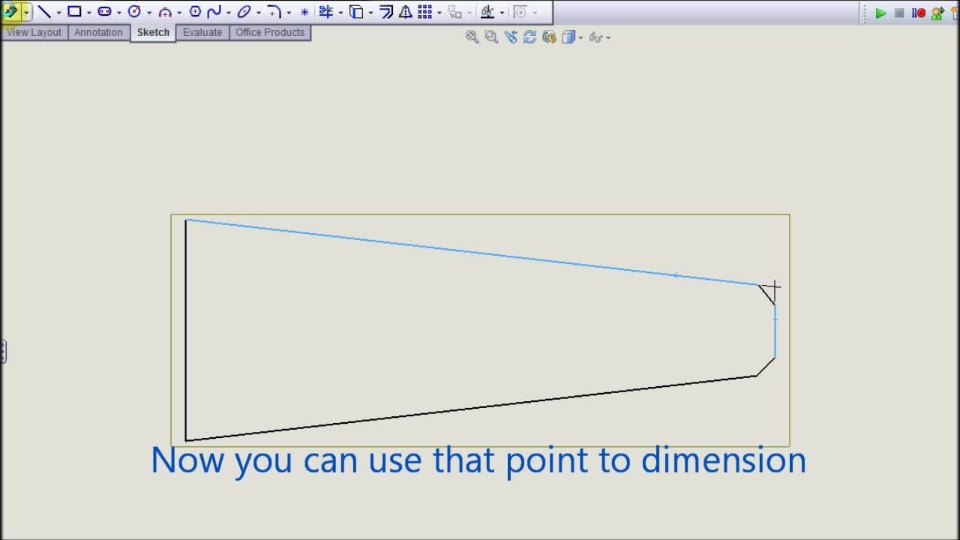Click the Linear Sketch Pattern icon
The image size is (960, 540).
425,11
